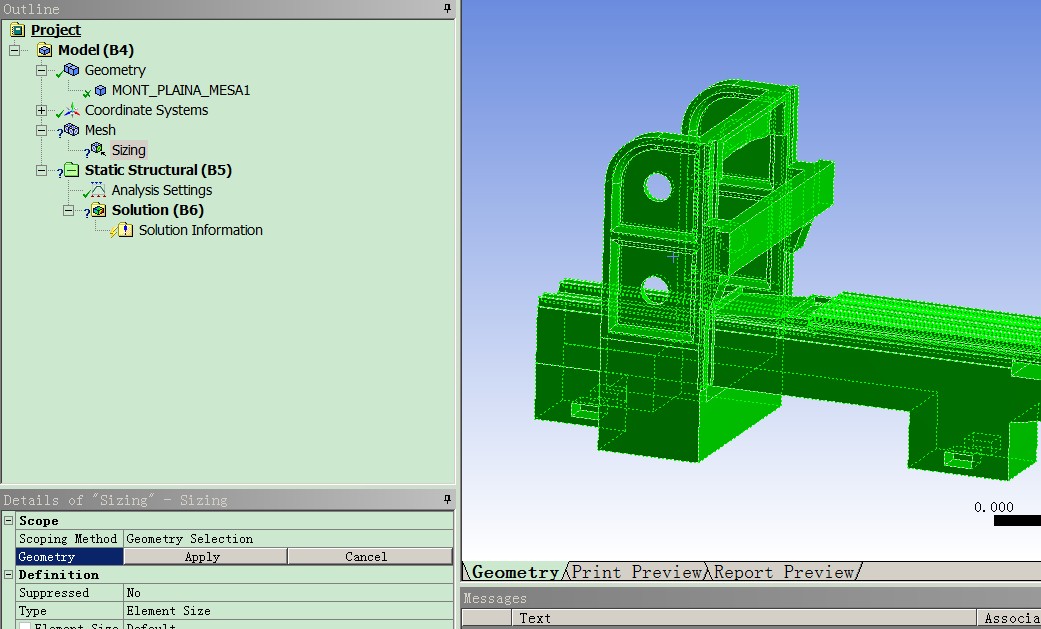Collapse the Geometry tree node
Screen dimensions: 1041x629
[x=41, y=70]
